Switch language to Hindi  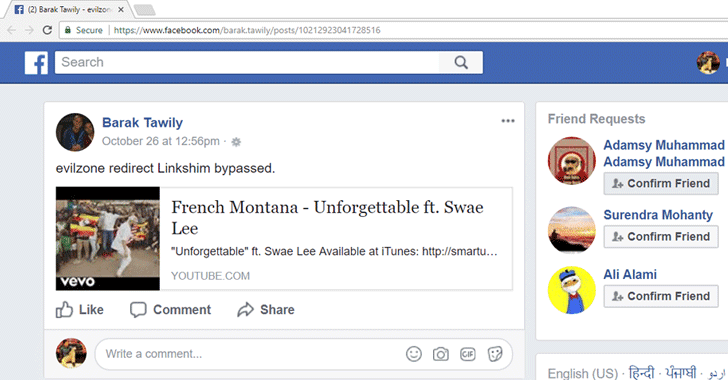click(x=641, y=373)
